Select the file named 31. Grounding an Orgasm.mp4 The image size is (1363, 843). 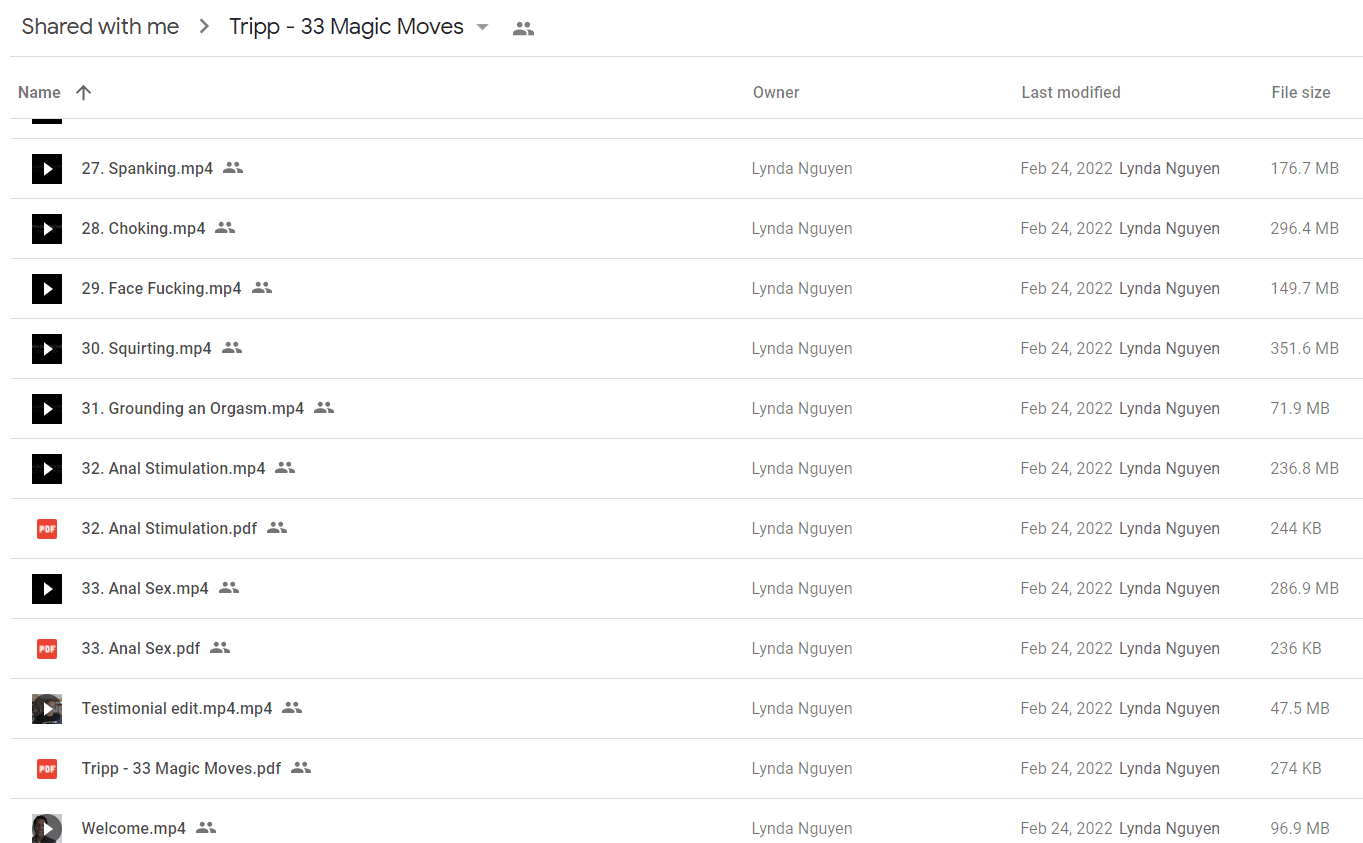pos(193,408)
